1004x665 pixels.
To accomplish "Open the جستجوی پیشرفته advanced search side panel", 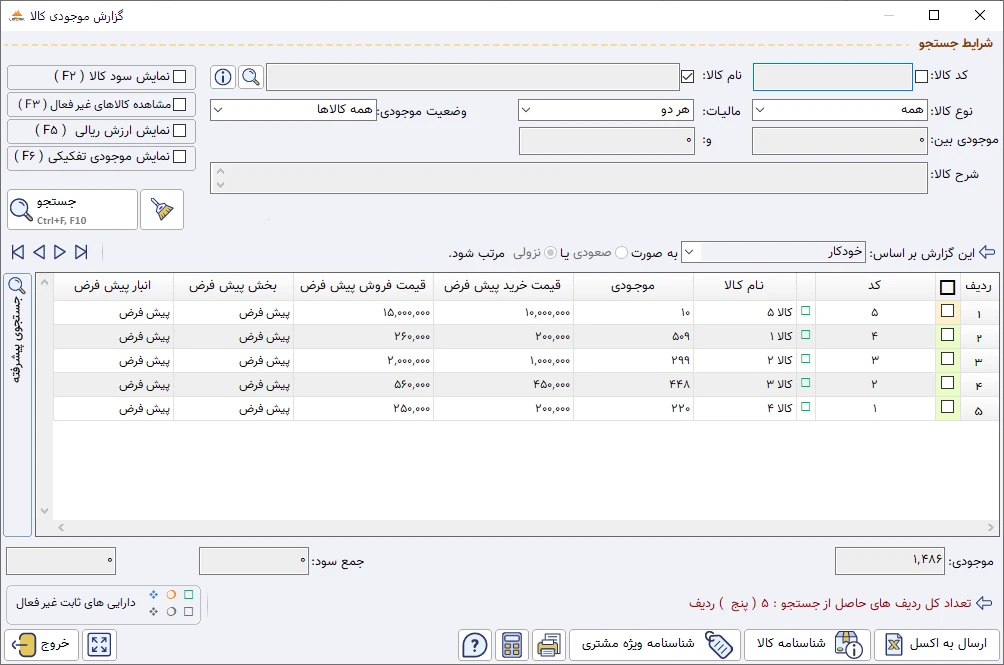I will (x=17, y=405).
